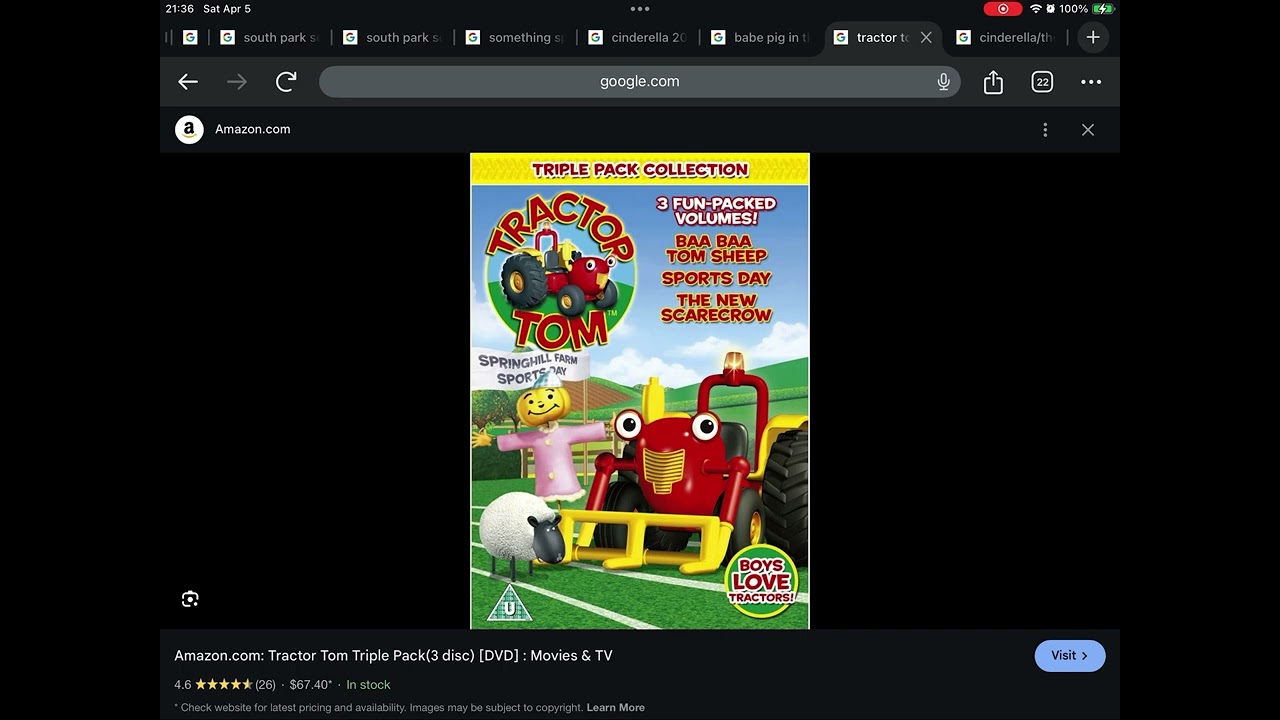Open the Learn More link
The image size is (1280, 720).
615,708
